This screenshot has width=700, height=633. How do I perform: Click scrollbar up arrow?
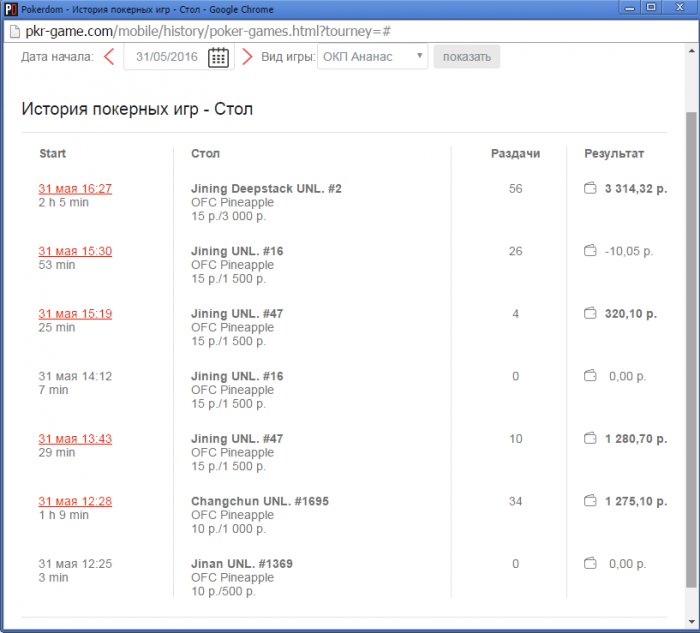(691, 50)
